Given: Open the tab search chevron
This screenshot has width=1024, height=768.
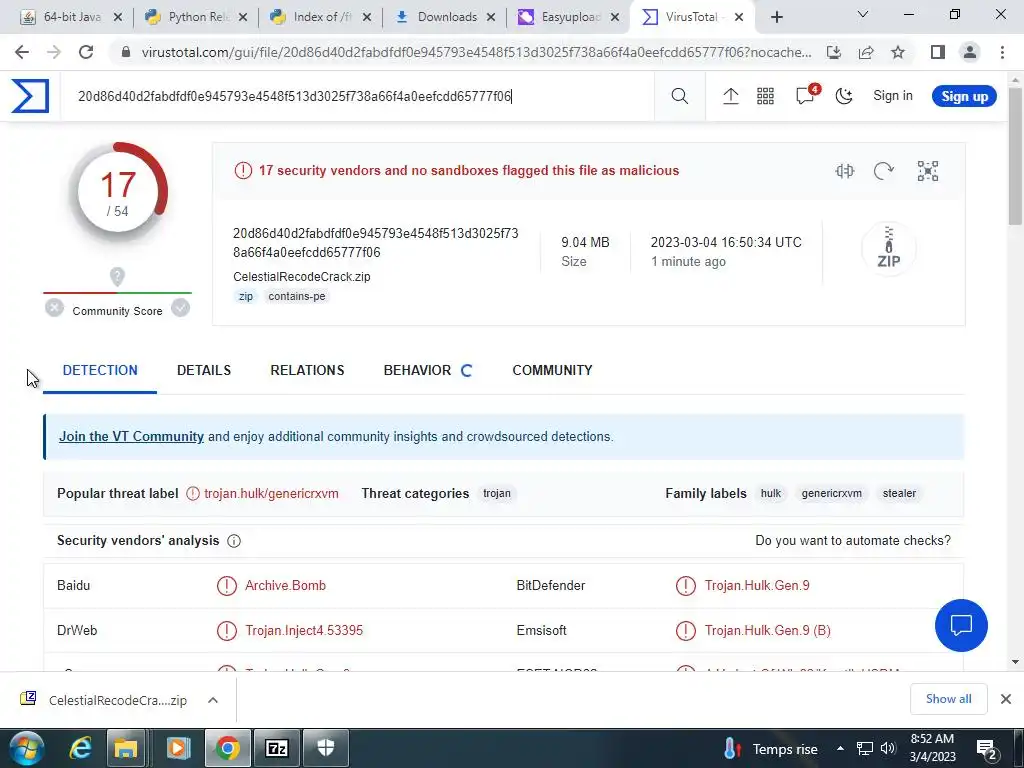Looking at the screenshot, I should pyautogui.click(x=862, y=14).
